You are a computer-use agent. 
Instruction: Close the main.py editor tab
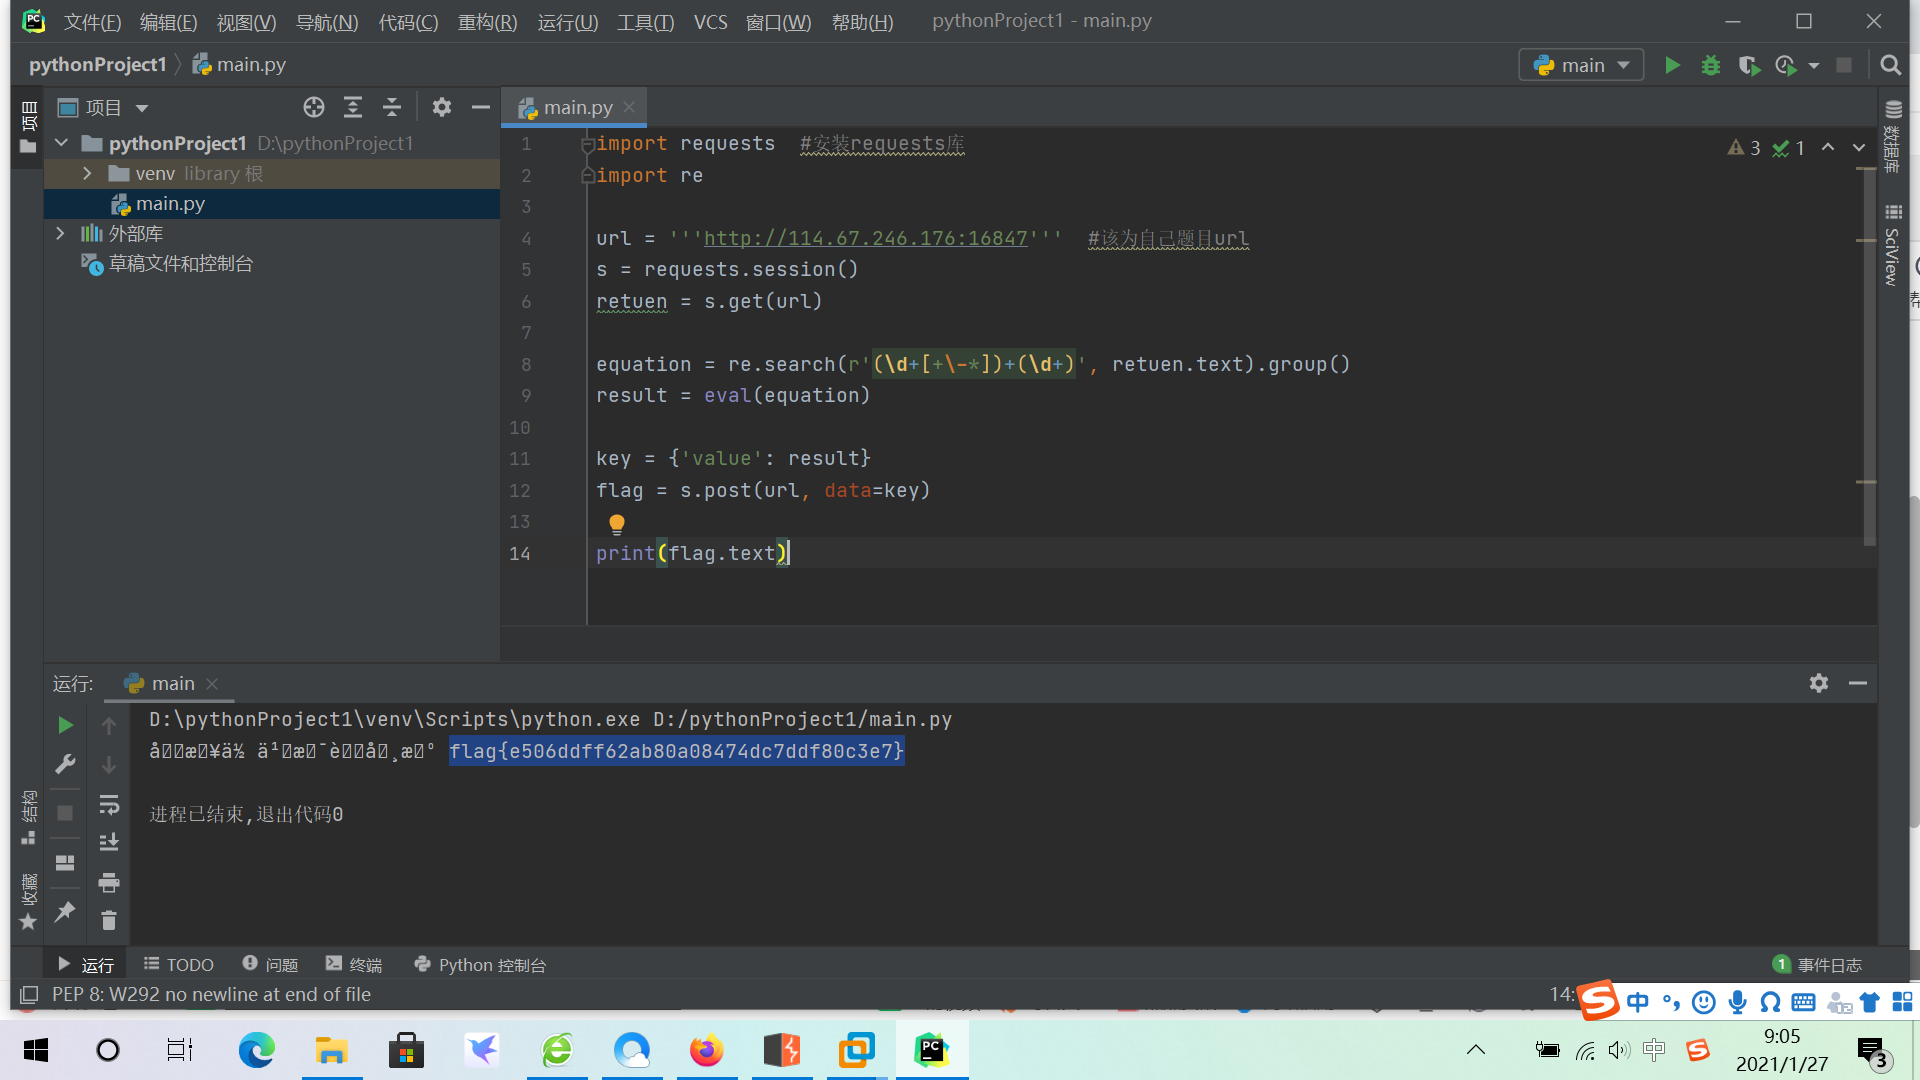pyautogui.click(x=629, y=107)
